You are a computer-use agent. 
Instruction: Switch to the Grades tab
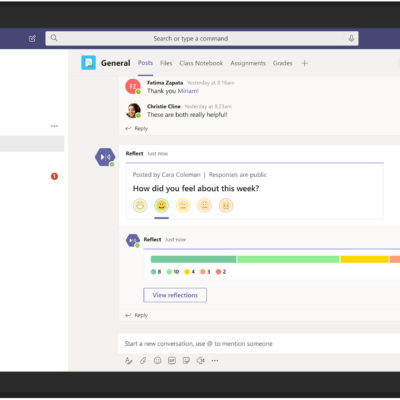pos(283,63)
